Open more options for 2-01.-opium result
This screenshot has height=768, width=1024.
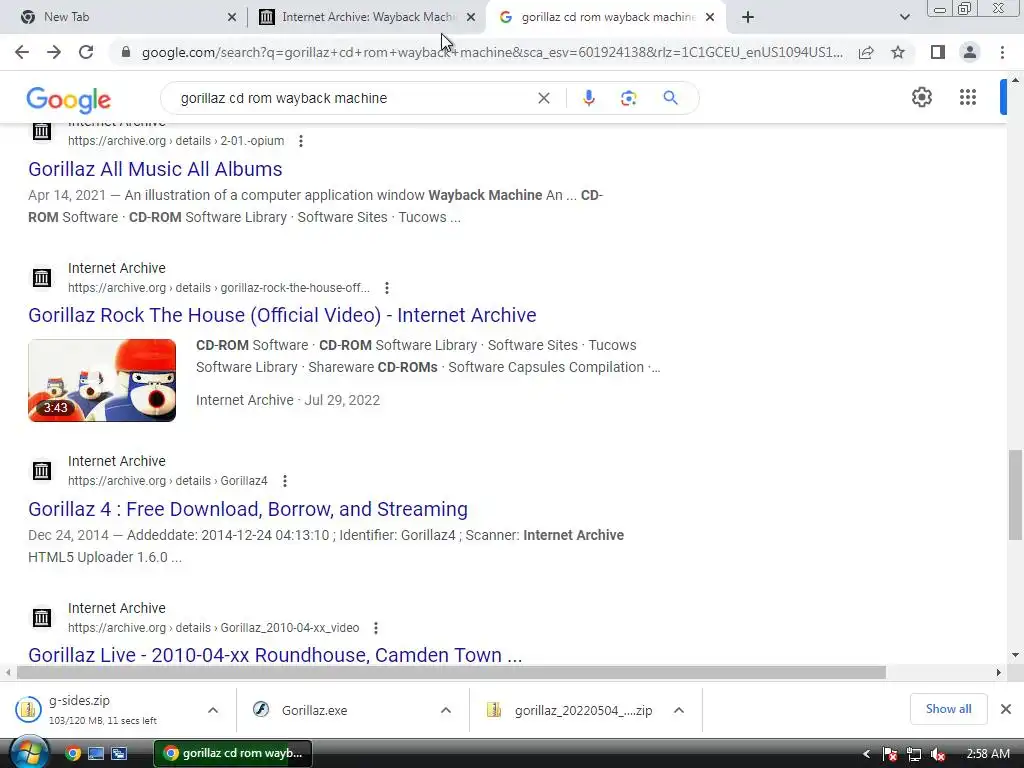(300, 141)
